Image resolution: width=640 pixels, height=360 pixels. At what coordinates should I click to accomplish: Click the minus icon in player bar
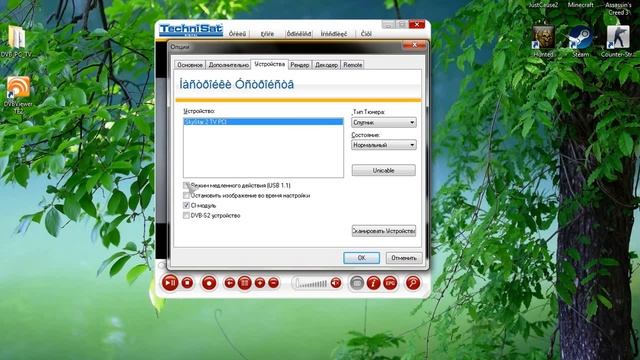pos(273,282)
